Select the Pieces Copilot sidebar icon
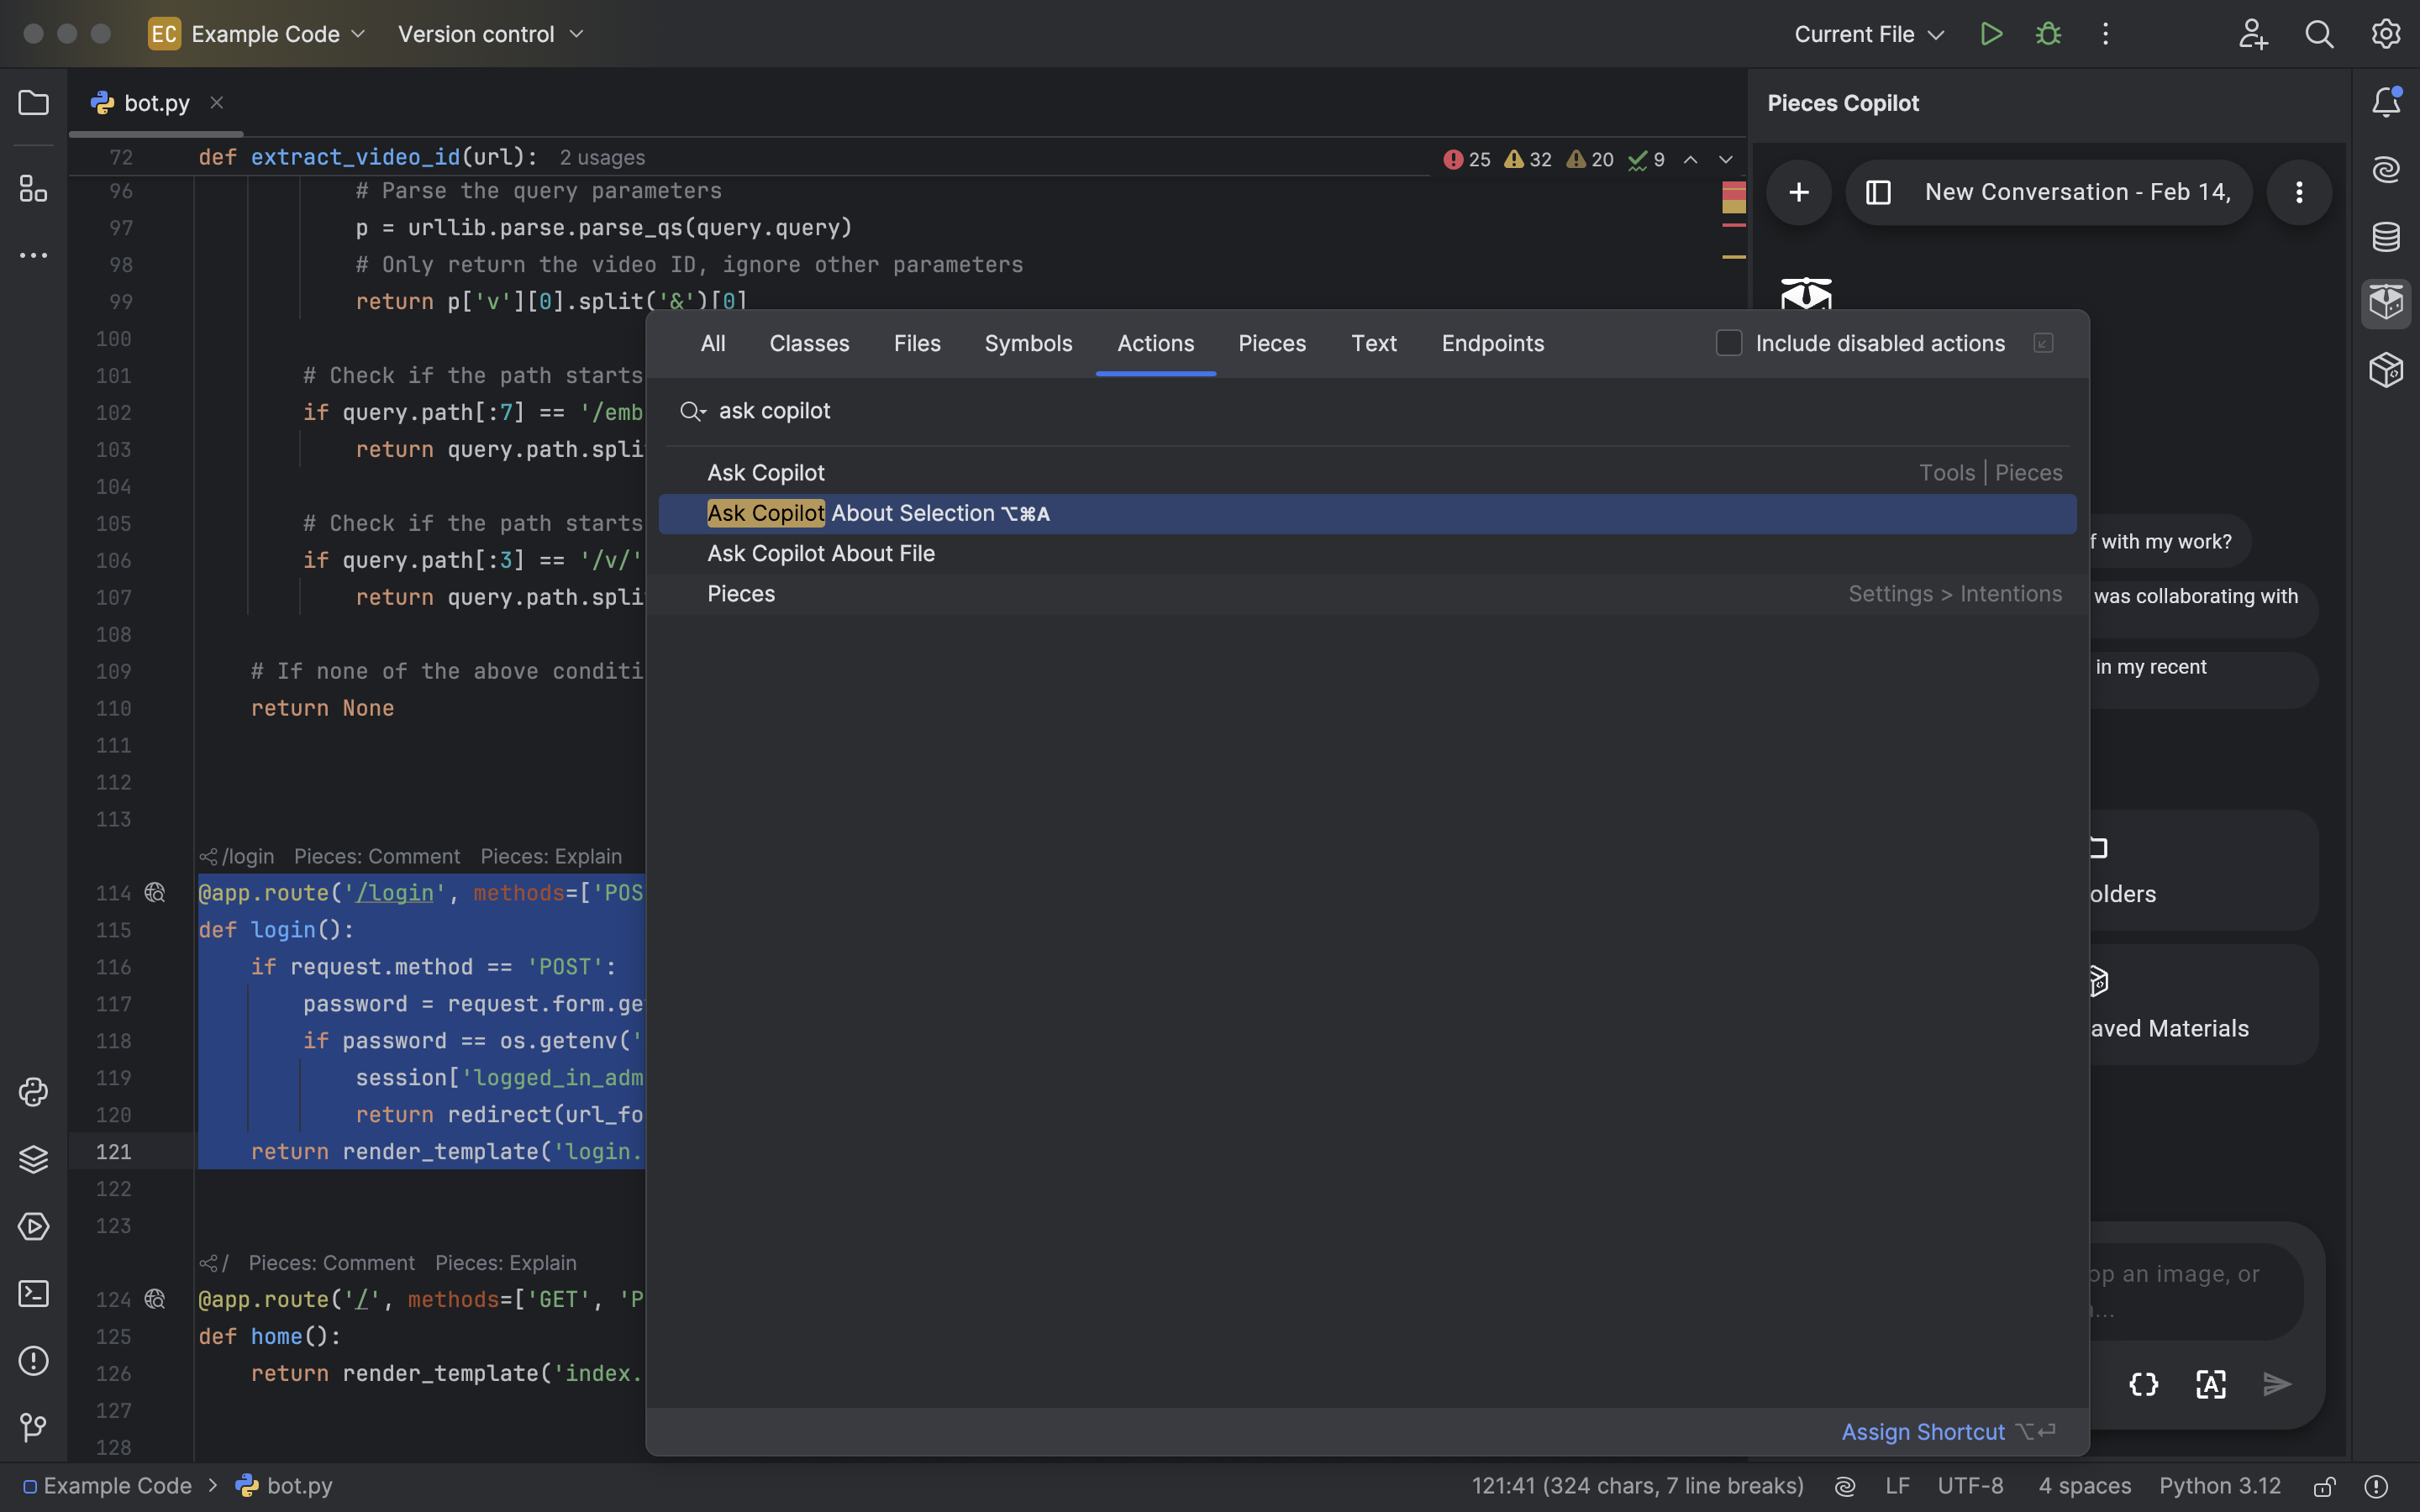The width and height of the screenshot is (2420, 1512). pyautogui.click(x=2386, y=303)
